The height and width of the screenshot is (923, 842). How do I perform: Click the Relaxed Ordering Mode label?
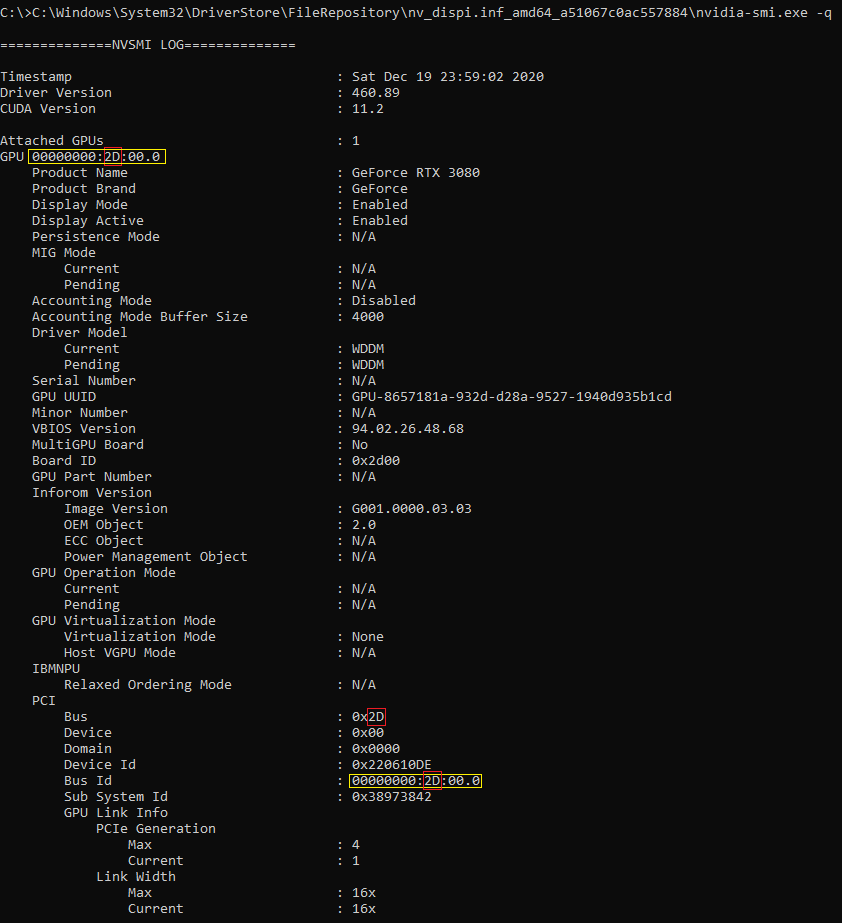[148, 685]
